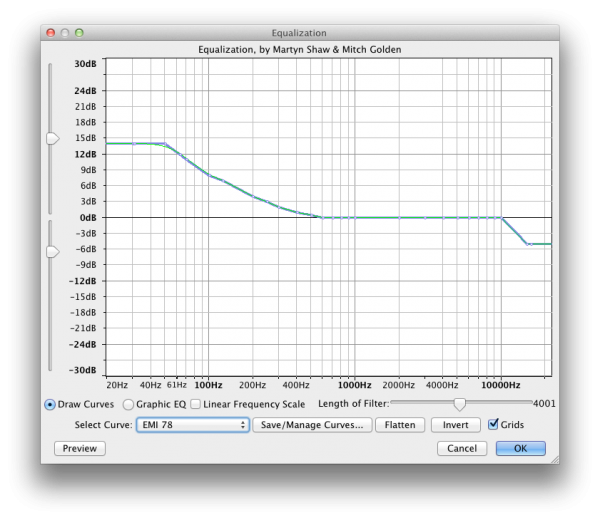Viewport: 600px width, 520px height.
Task: Click the Invert button
Action: click(x=455, y=425)
